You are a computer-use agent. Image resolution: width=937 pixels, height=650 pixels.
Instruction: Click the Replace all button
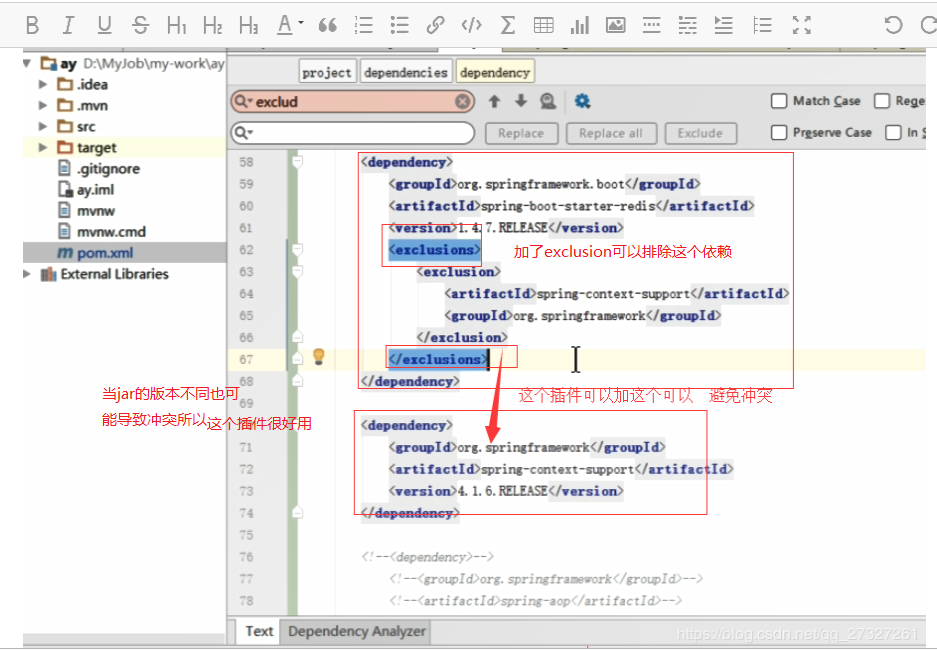point(611,133)
